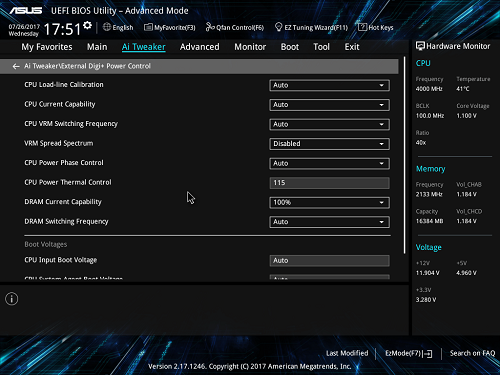
Task: Click CPU frequency 4000 MHz value
Action: pos(429,89)
